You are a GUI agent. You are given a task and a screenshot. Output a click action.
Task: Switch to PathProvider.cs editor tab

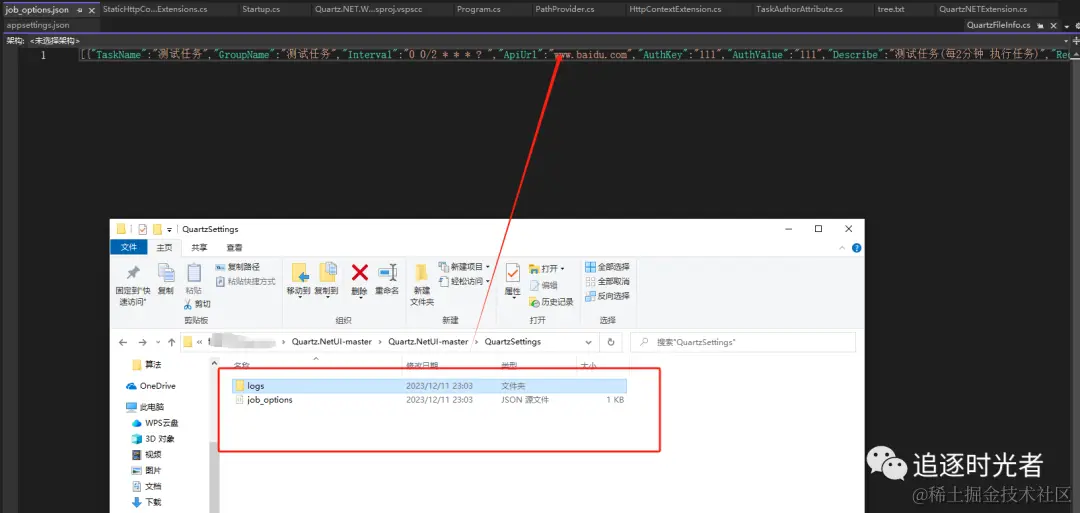coord(565,10)
